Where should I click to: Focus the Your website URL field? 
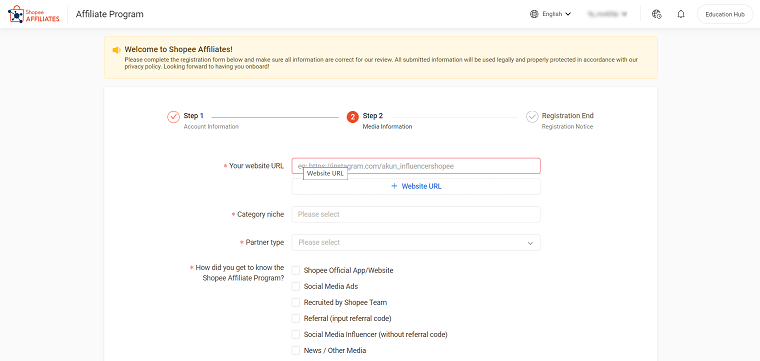416,166
